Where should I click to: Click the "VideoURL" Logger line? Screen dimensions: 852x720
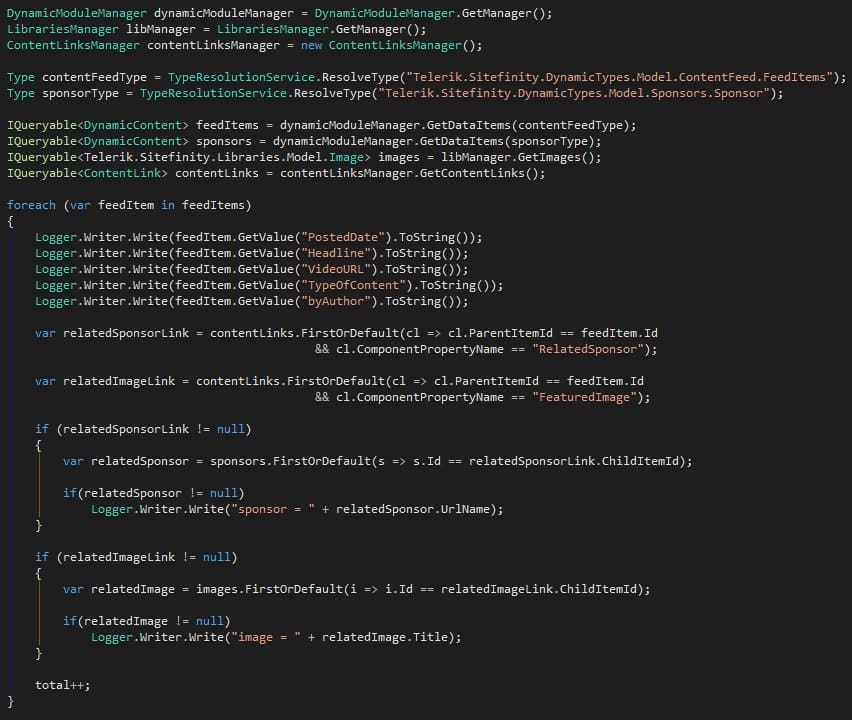click(x=252, y=270)
